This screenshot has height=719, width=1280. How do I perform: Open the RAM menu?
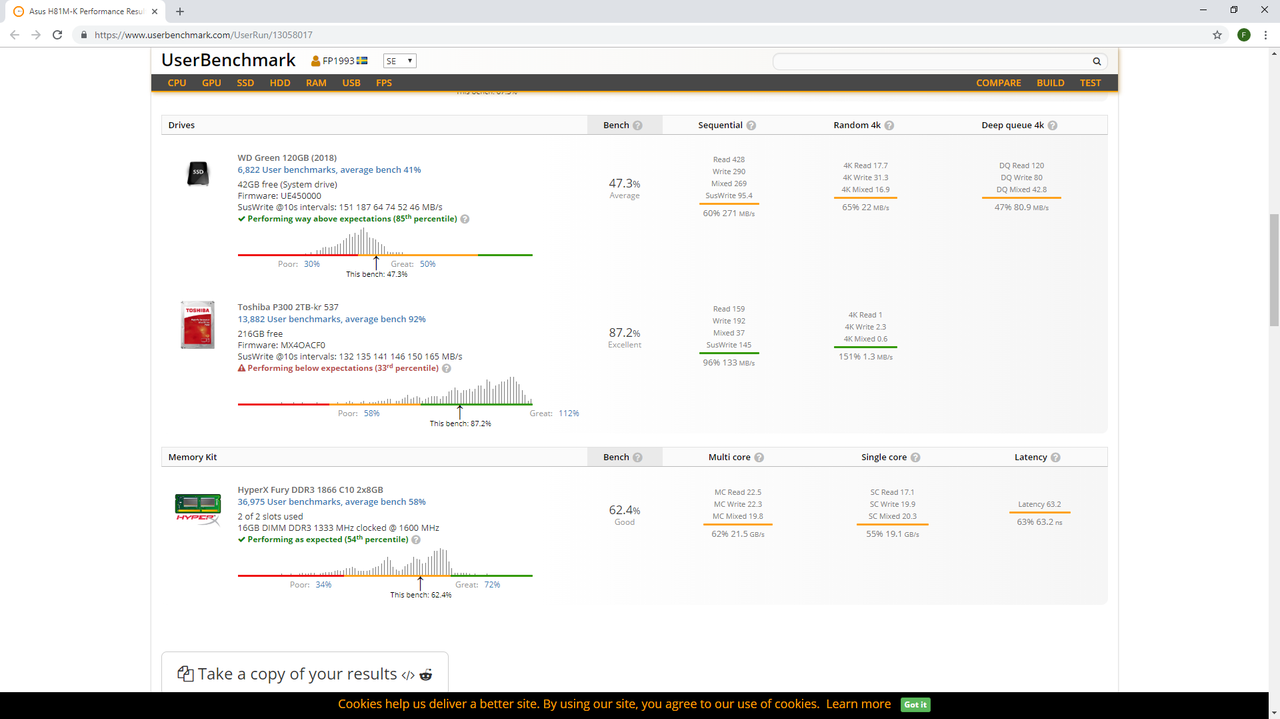(316, 83)
